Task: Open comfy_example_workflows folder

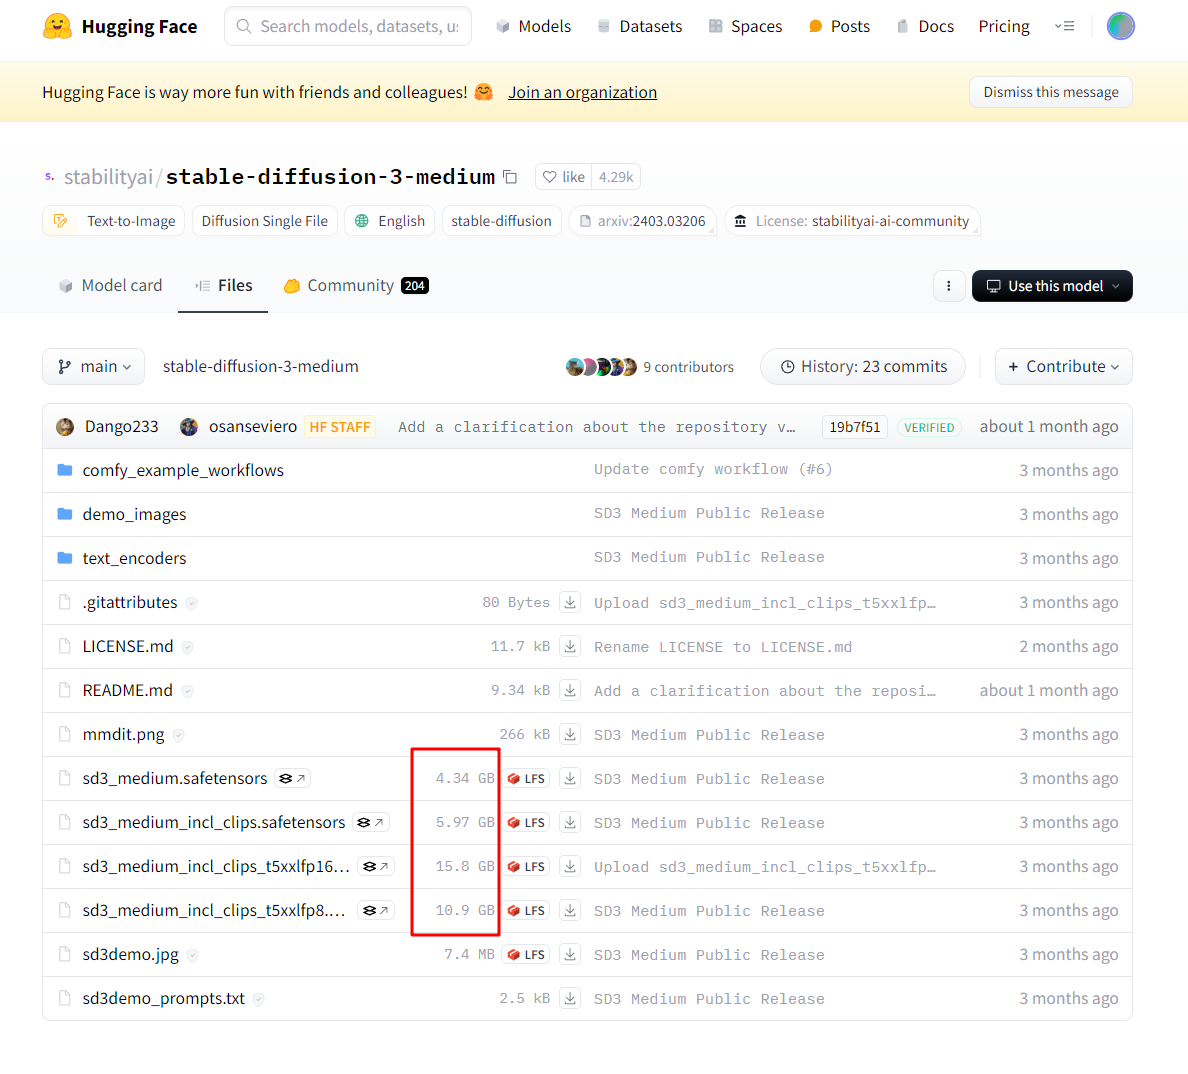Action: (x=183, y=470)
